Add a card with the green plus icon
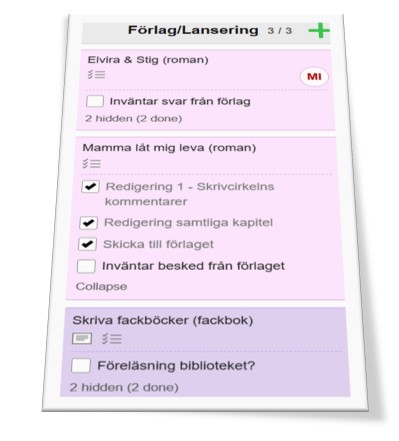The width and height of the screenshot is (399, 441). [x=319, y=31]
